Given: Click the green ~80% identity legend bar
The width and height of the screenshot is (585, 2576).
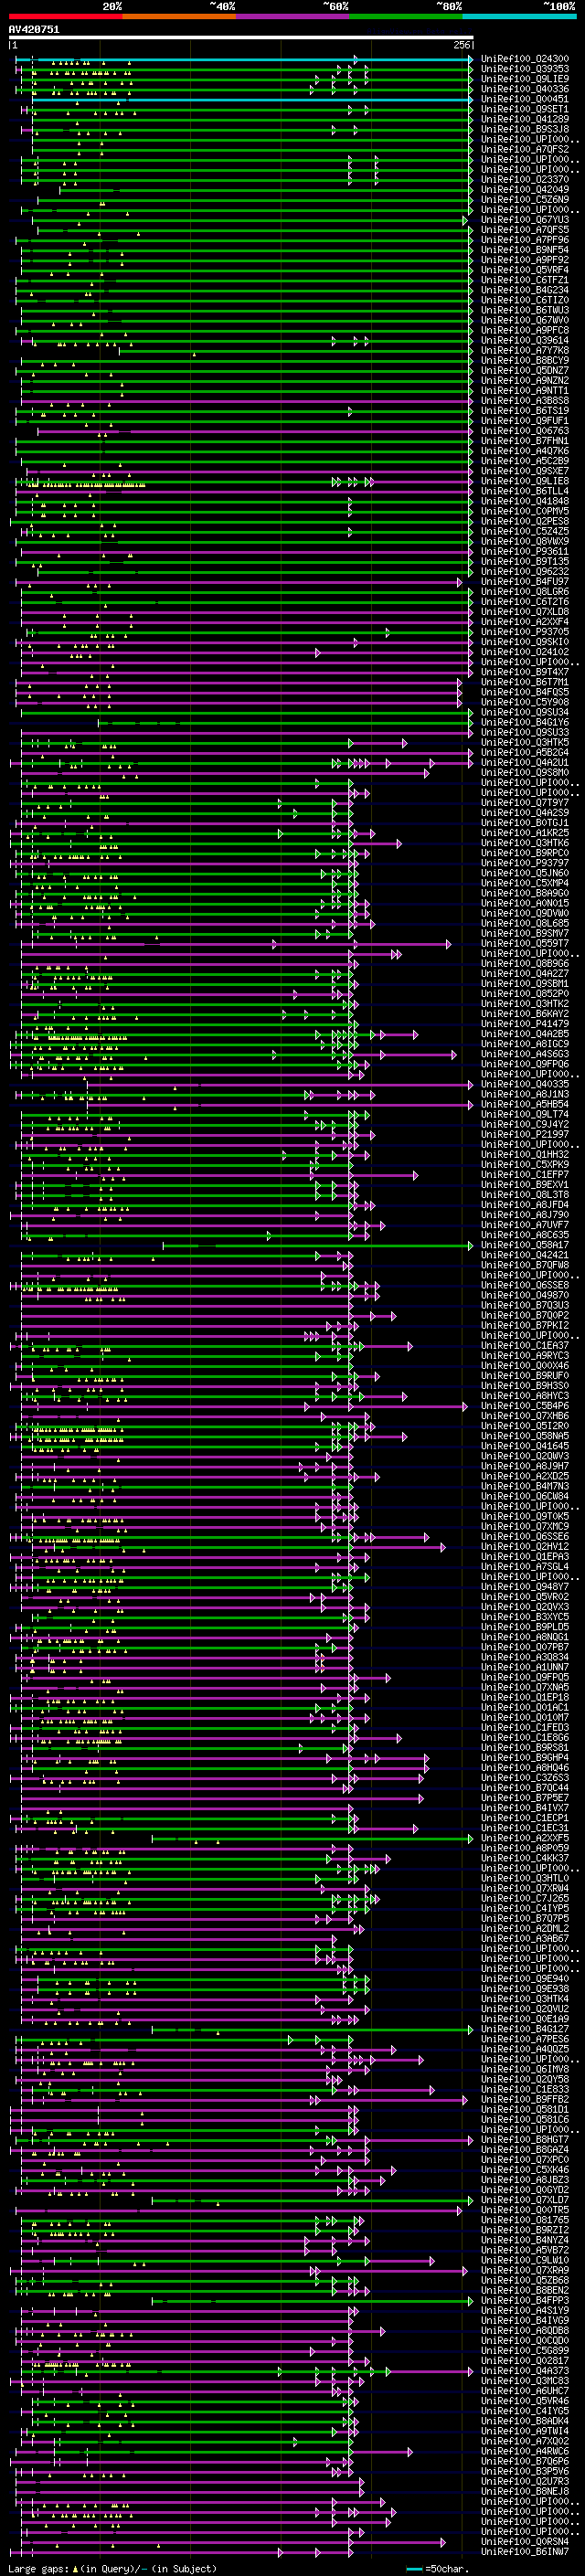Looking at the screenshot, I should pyautogui.click(x=406, y=16).
